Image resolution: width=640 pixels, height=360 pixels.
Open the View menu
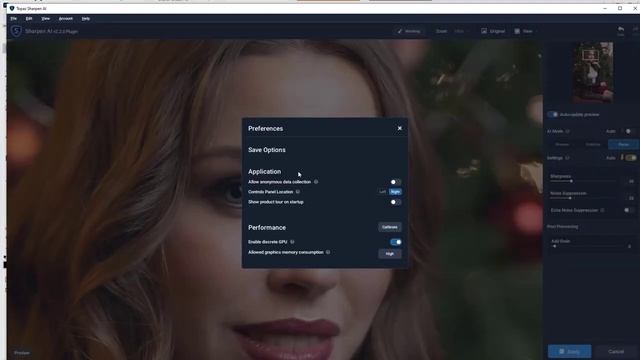point(45,19)
